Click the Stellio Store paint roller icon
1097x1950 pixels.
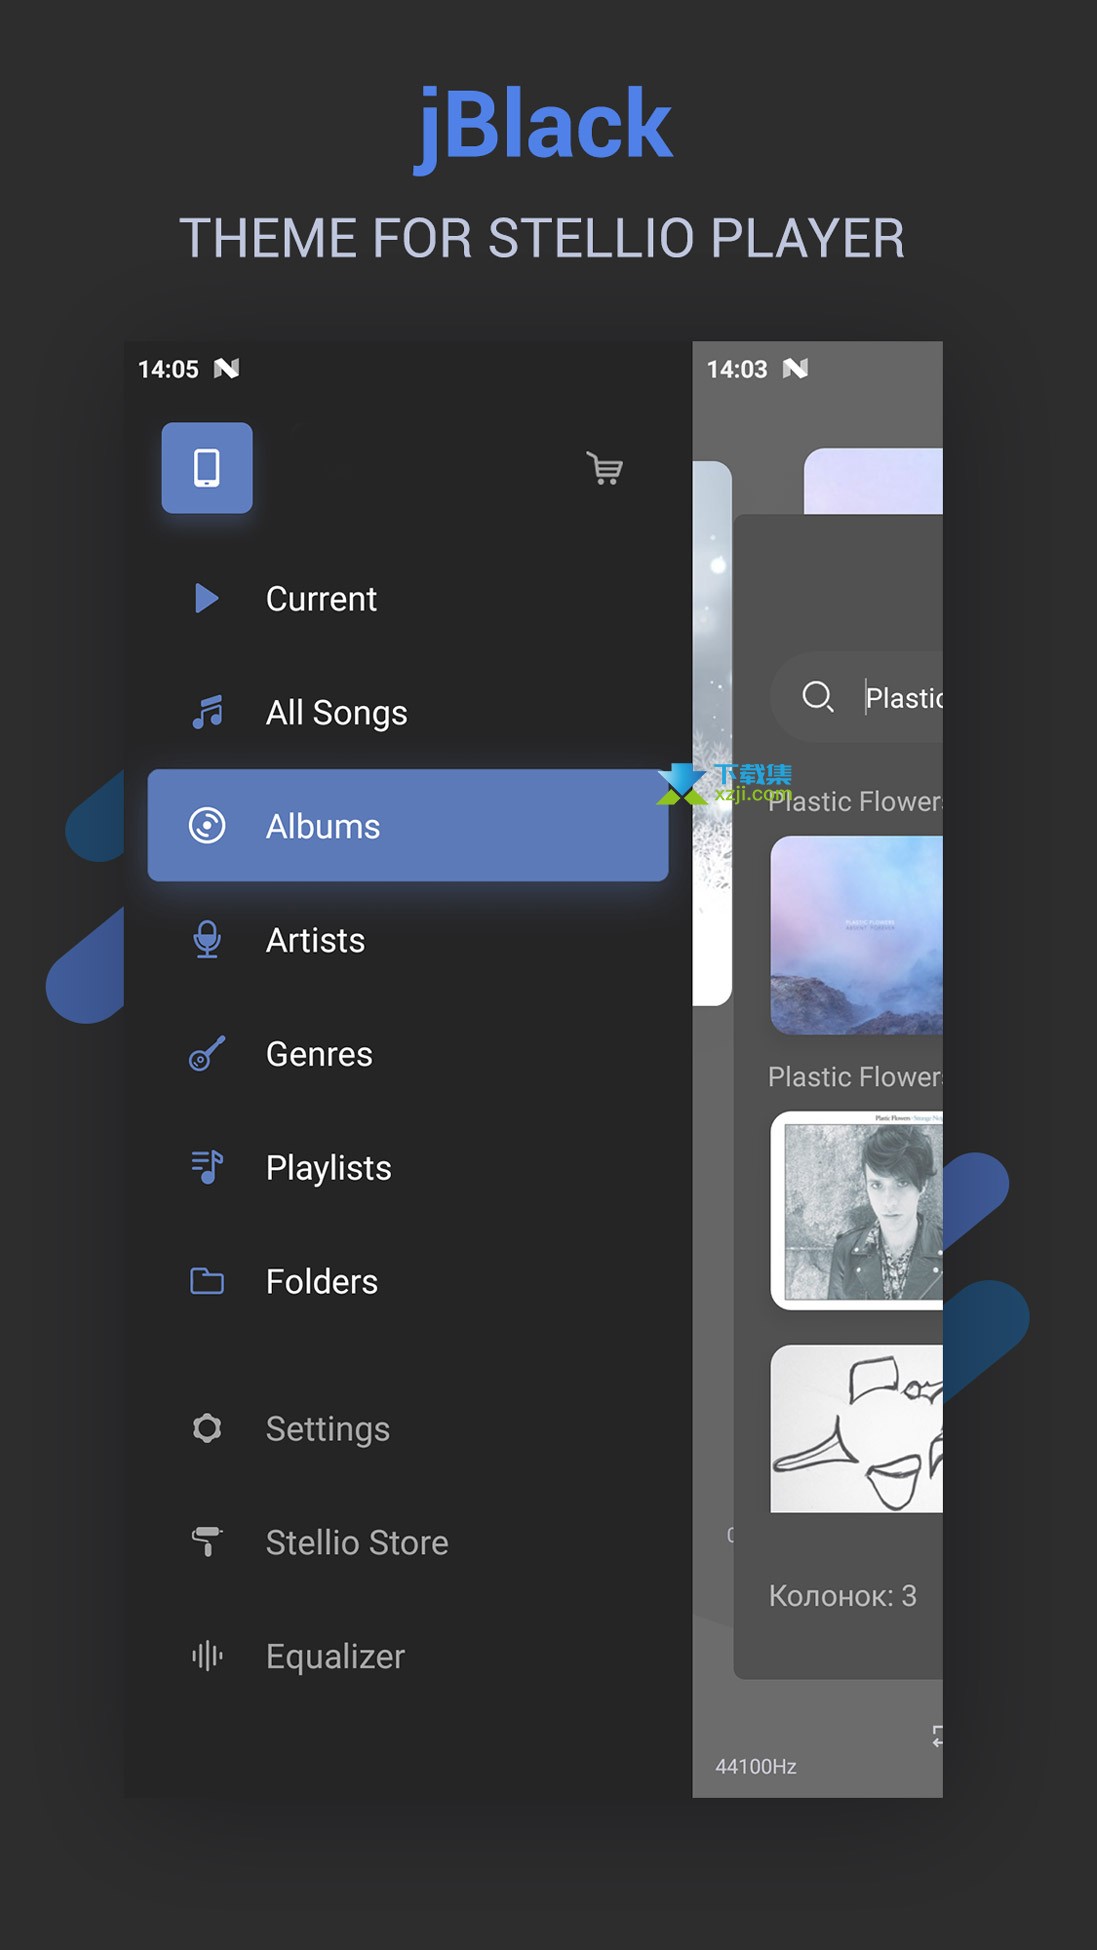coord(207,1542)
